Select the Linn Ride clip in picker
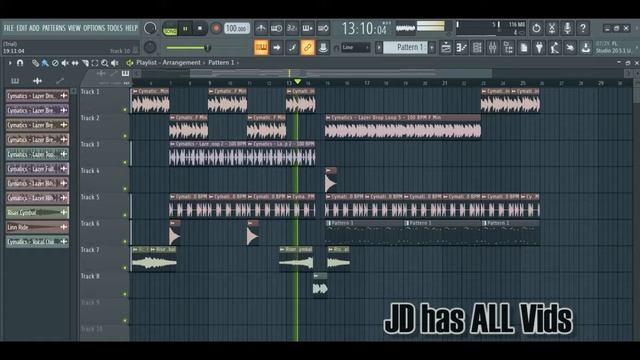Screen dimensions: 640x360 click(37, 227)
